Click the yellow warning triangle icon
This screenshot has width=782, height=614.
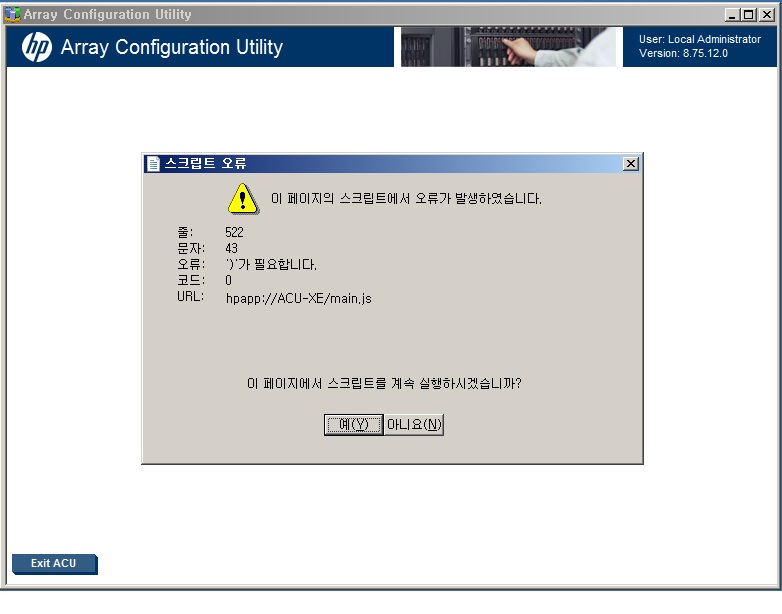click(x=243, y=199)
